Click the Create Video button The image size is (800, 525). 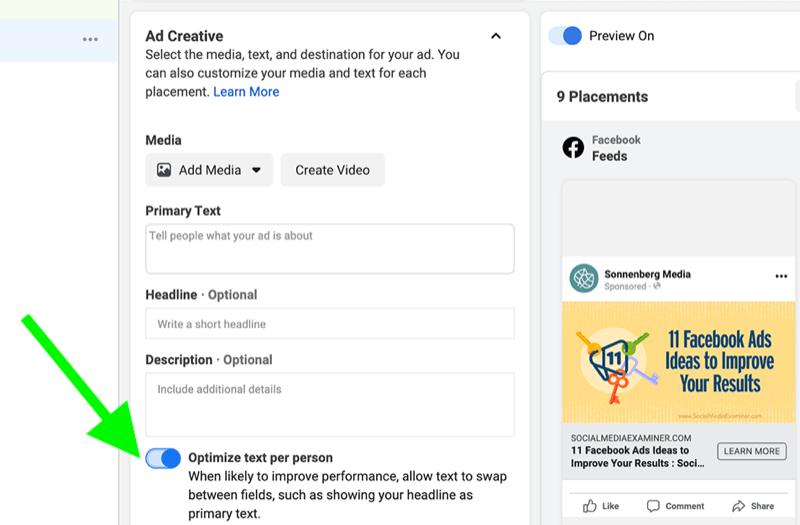333,170
